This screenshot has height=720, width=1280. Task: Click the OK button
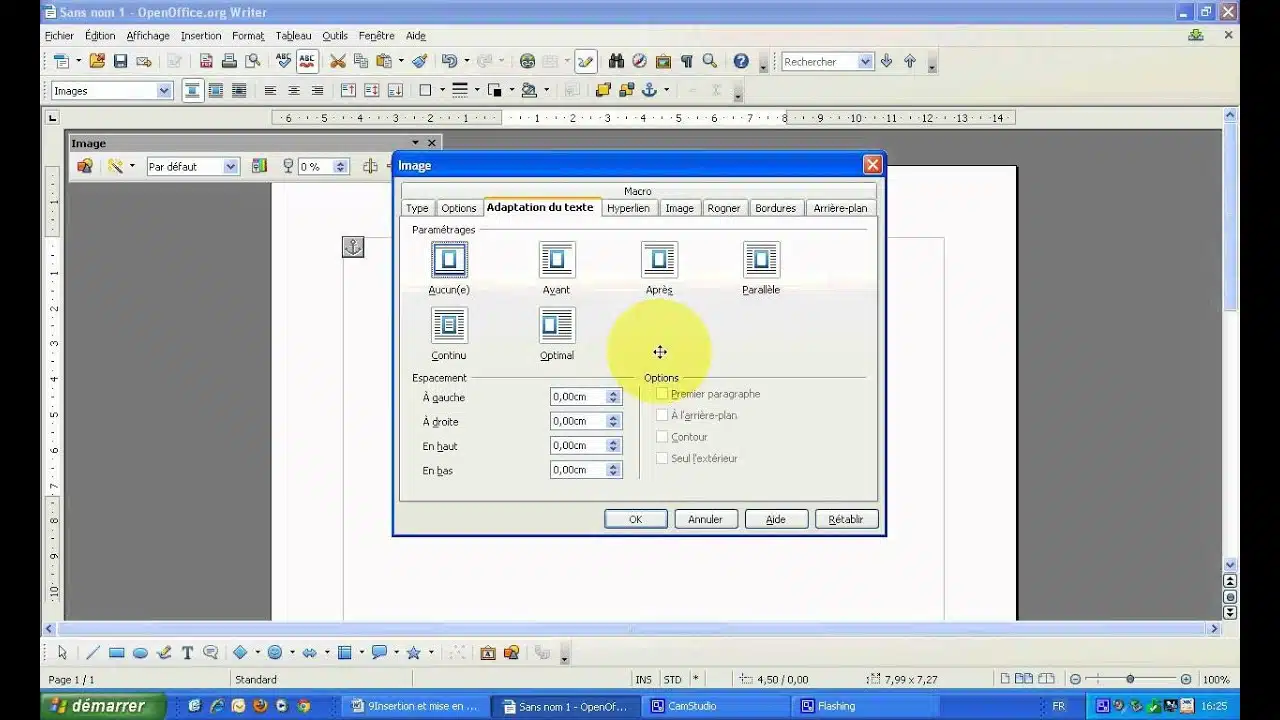635,519
